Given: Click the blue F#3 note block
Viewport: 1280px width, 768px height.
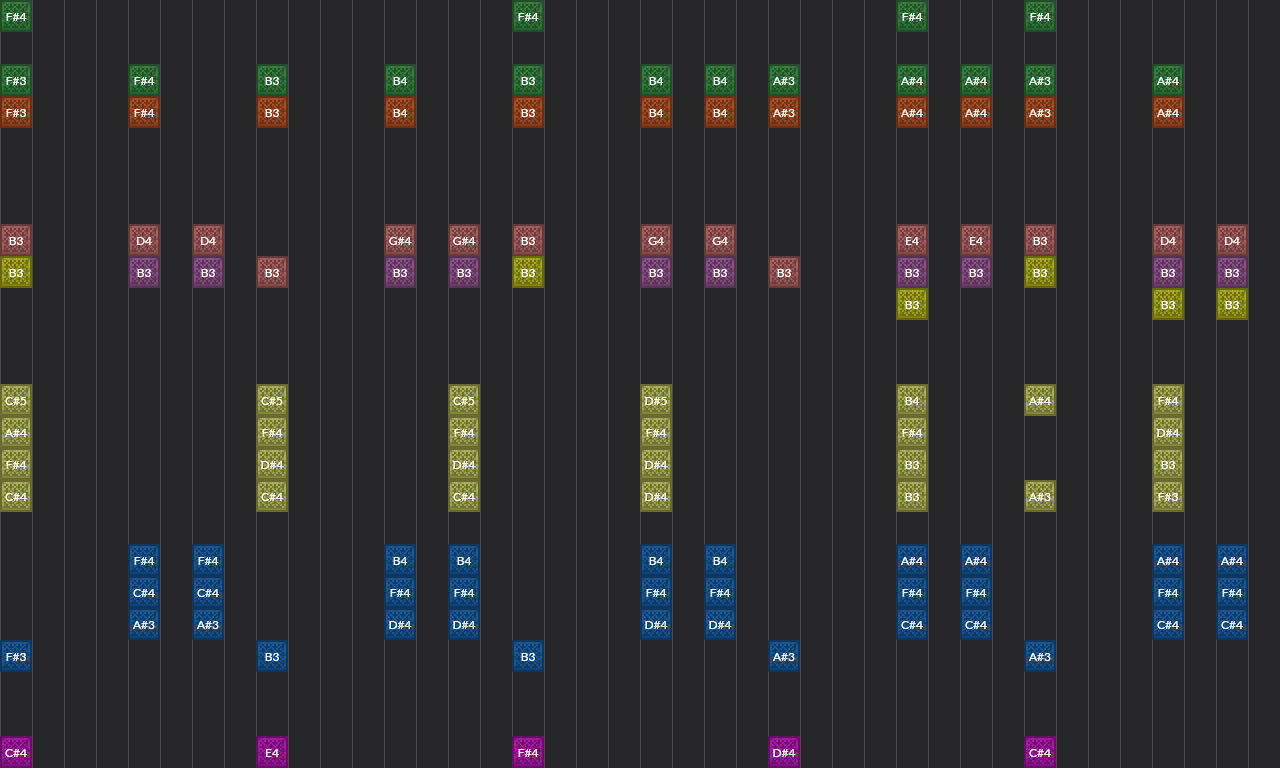Looking at the screenshot, I should click(x=16, y=656).
